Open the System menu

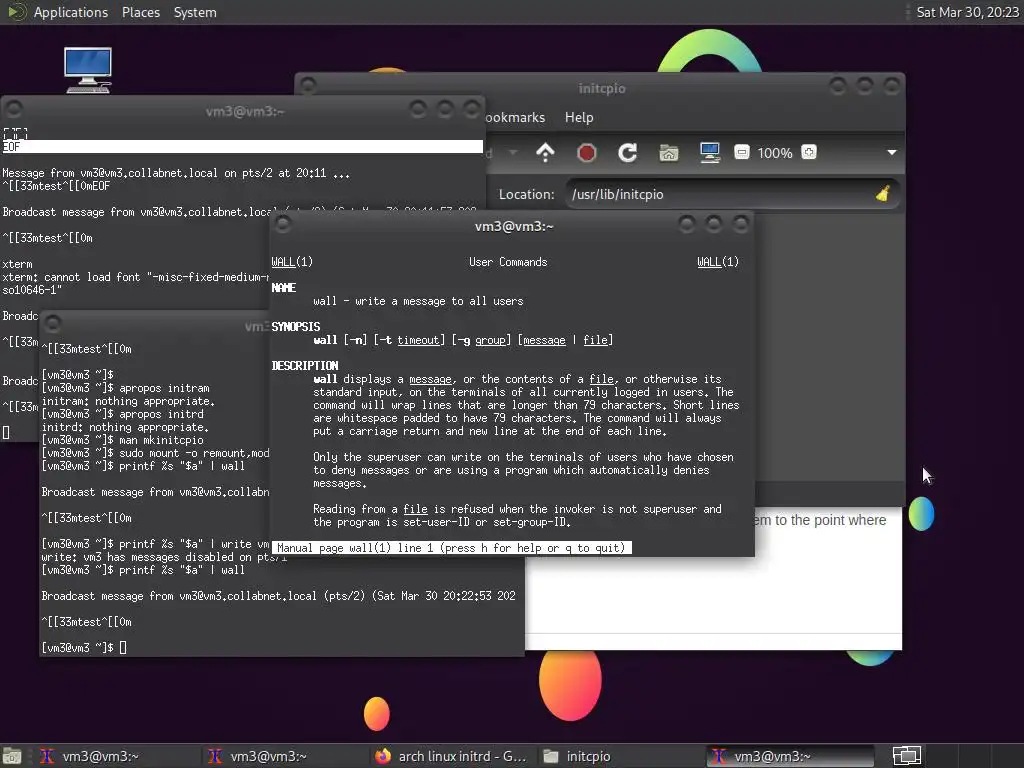tap(195, 12)
